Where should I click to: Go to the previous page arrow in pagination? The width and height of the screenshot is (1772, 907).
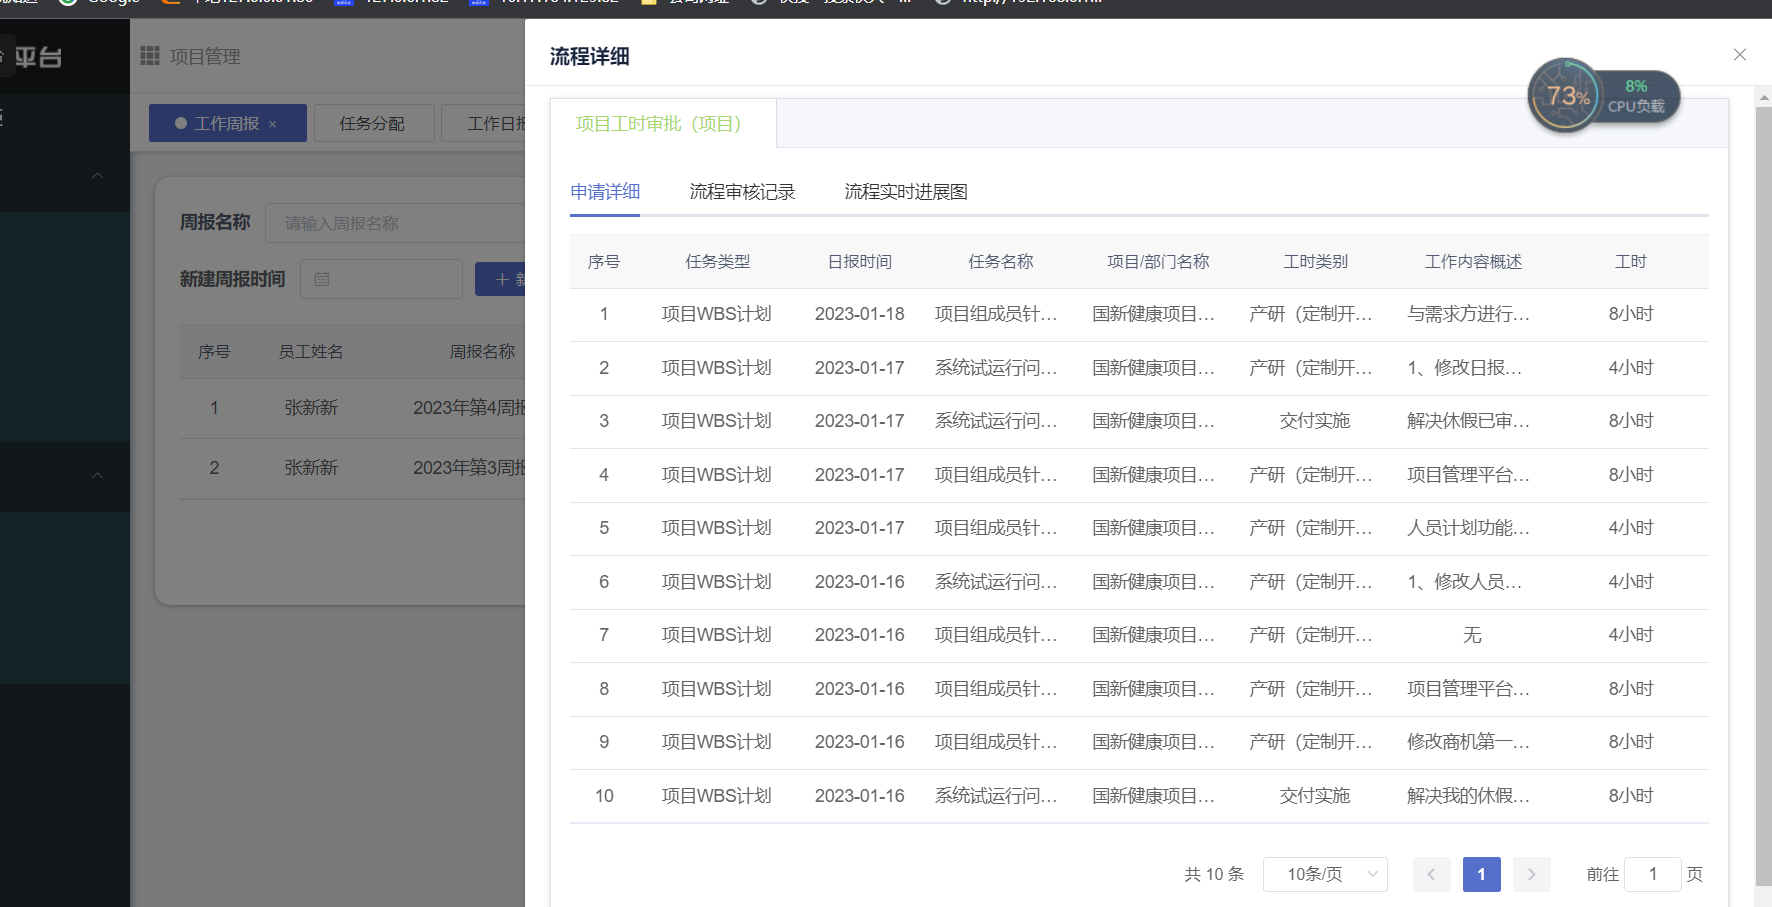coord(1431,874)
